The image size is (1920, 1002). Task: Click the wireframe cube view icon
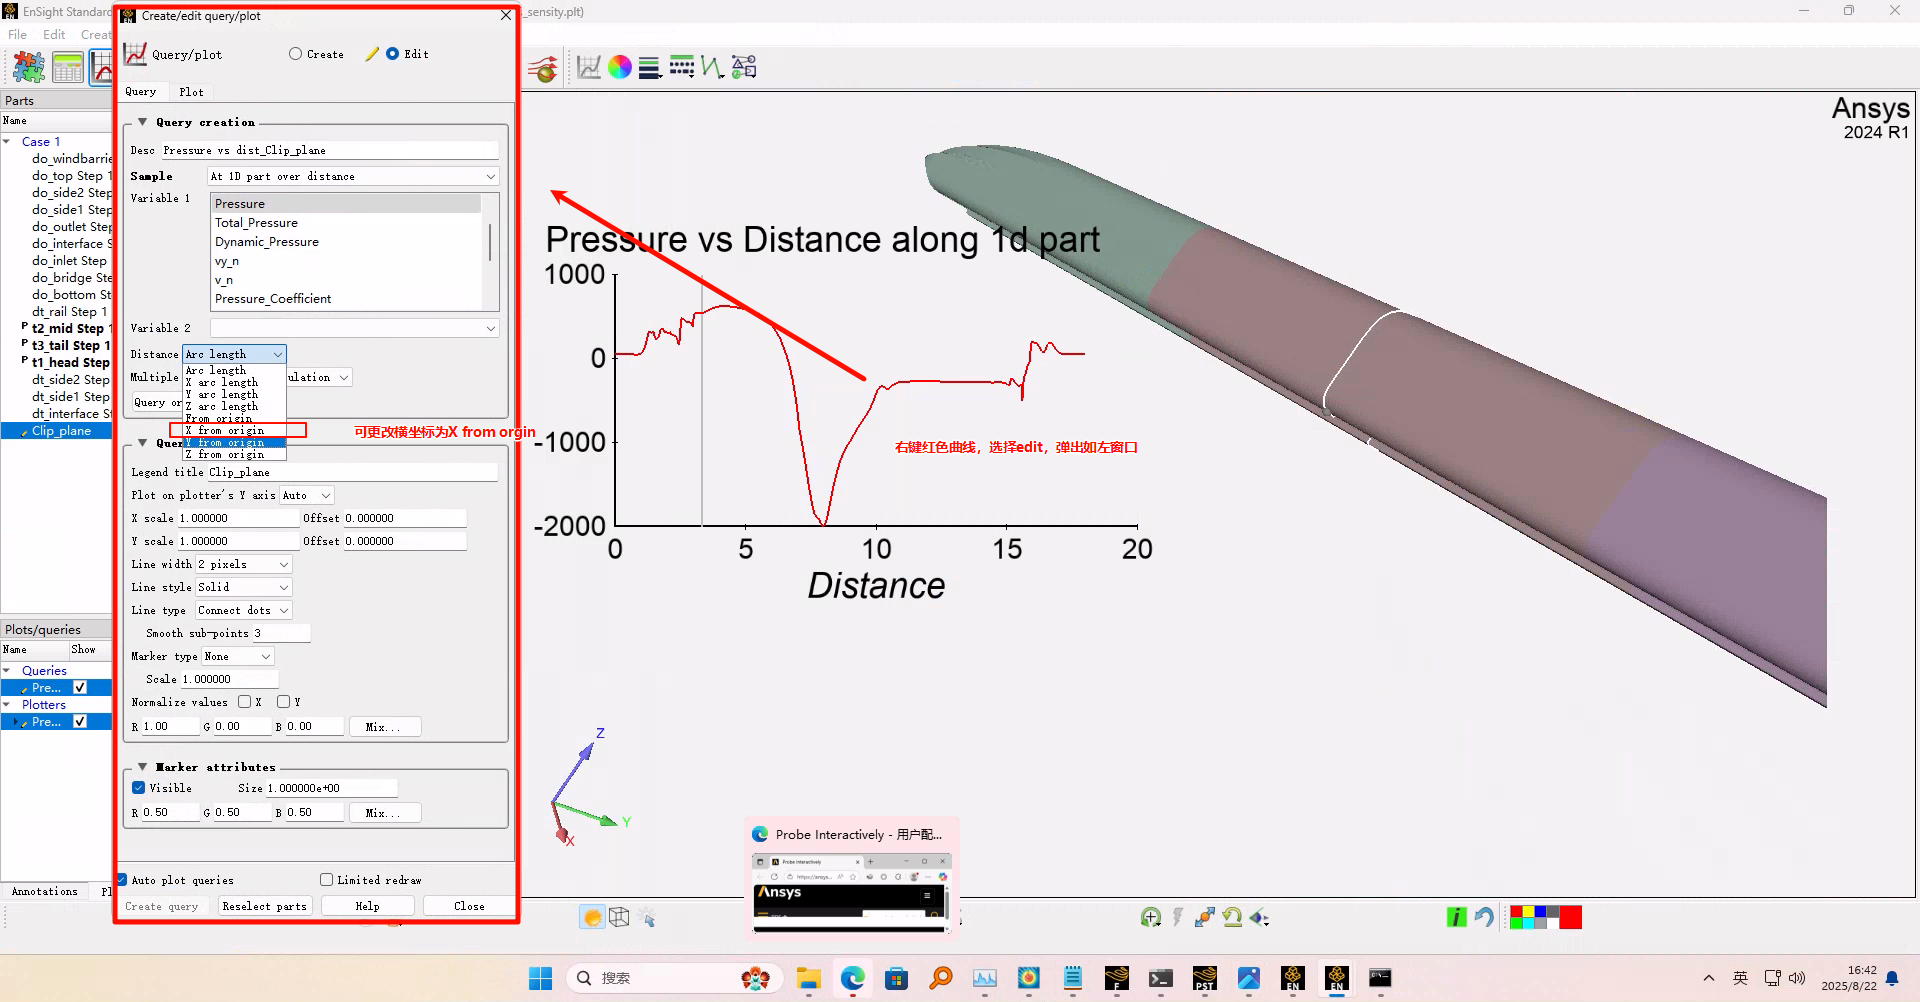click(620, 917)
